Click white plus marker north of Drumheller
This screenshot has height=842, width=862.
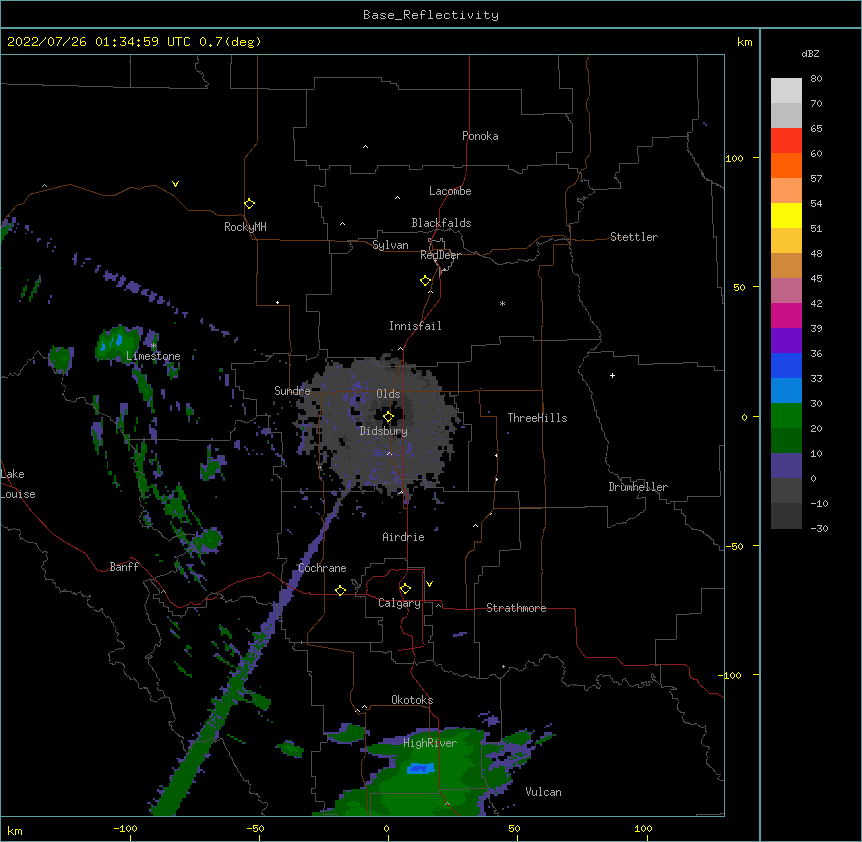point(612,375)
